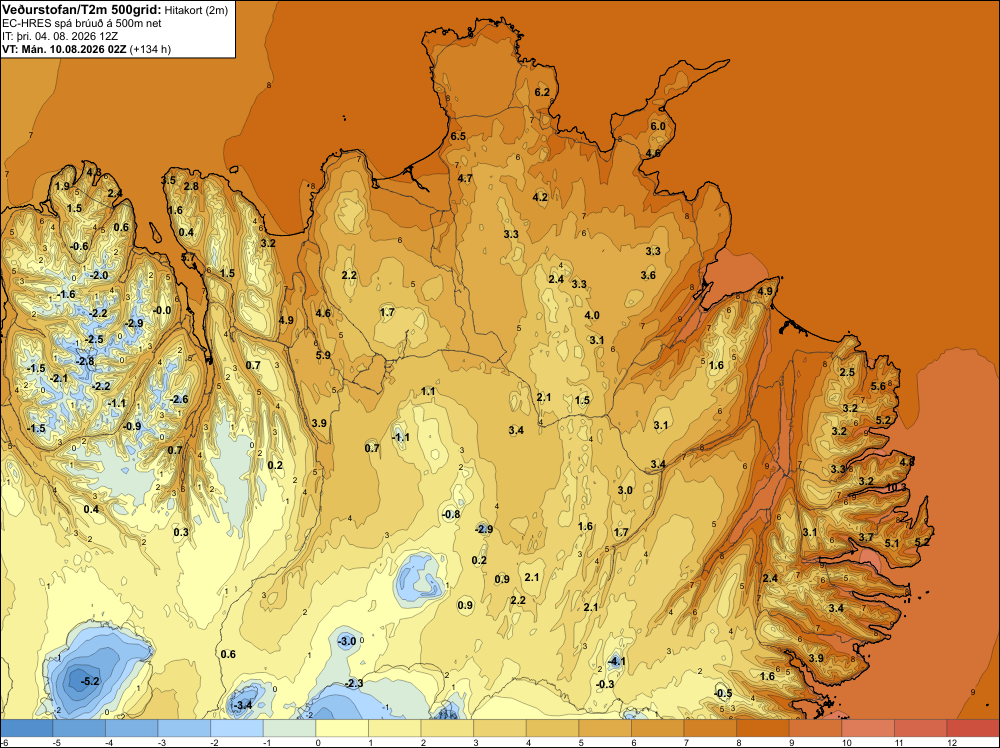Click the -2.0 temperature value

(x=99, y=275)
